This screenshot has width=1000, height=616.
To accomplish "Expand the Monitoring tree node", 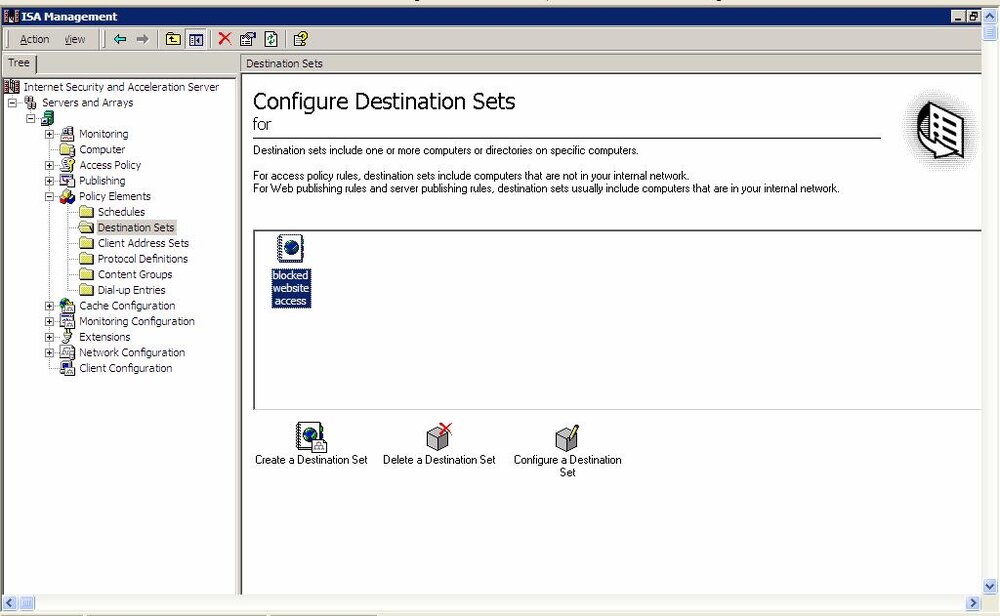I will pyautogui.click(x=49, y=134).
